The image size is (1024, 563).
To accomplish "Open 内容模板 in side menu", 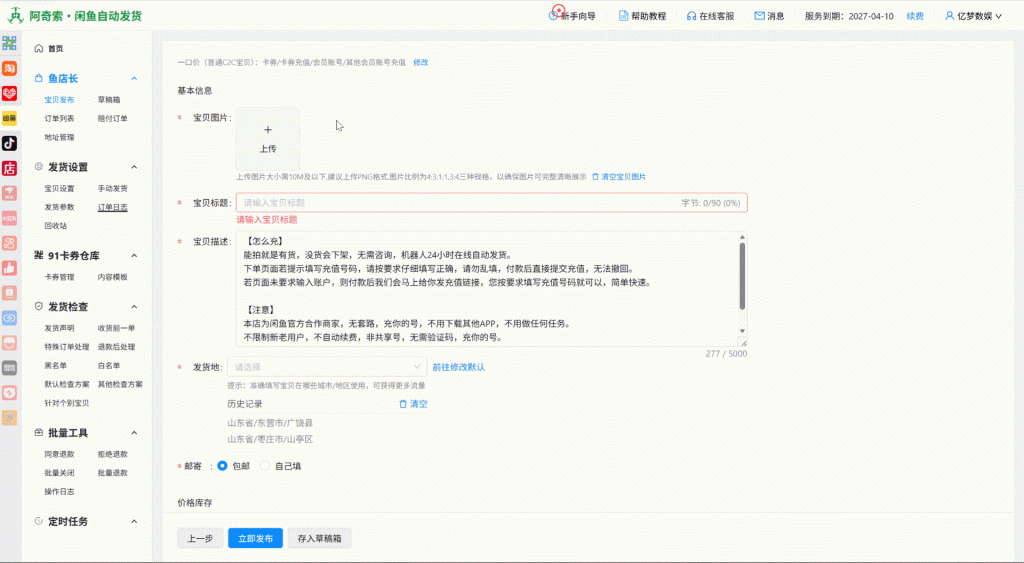I will coord(112,277).
